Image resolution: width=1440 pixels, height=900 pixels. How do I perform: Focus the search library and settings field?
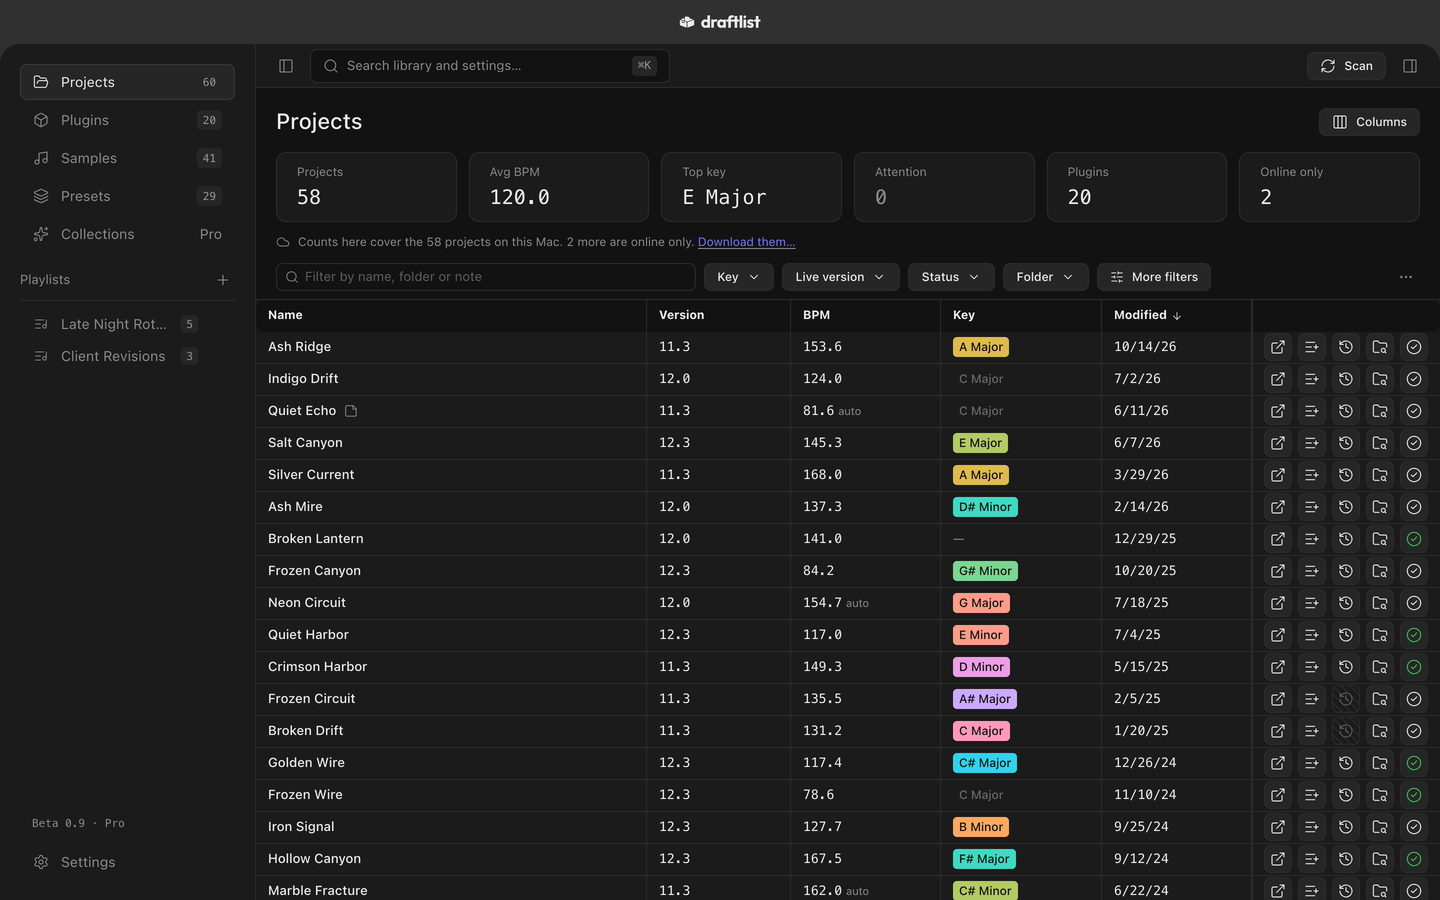pos(490,66)
